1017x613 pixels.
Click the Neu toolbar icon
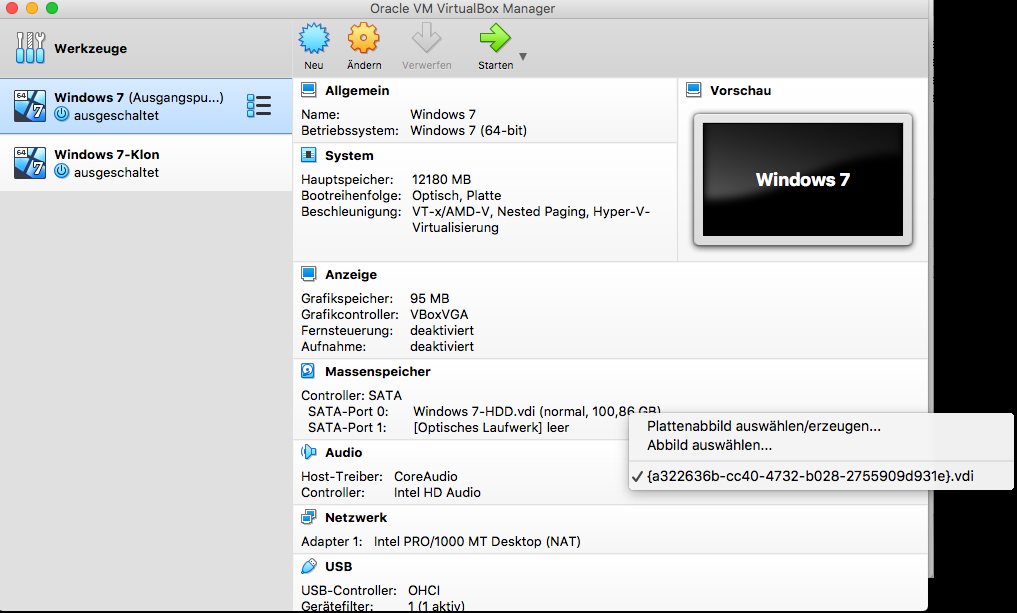point(314,38)
